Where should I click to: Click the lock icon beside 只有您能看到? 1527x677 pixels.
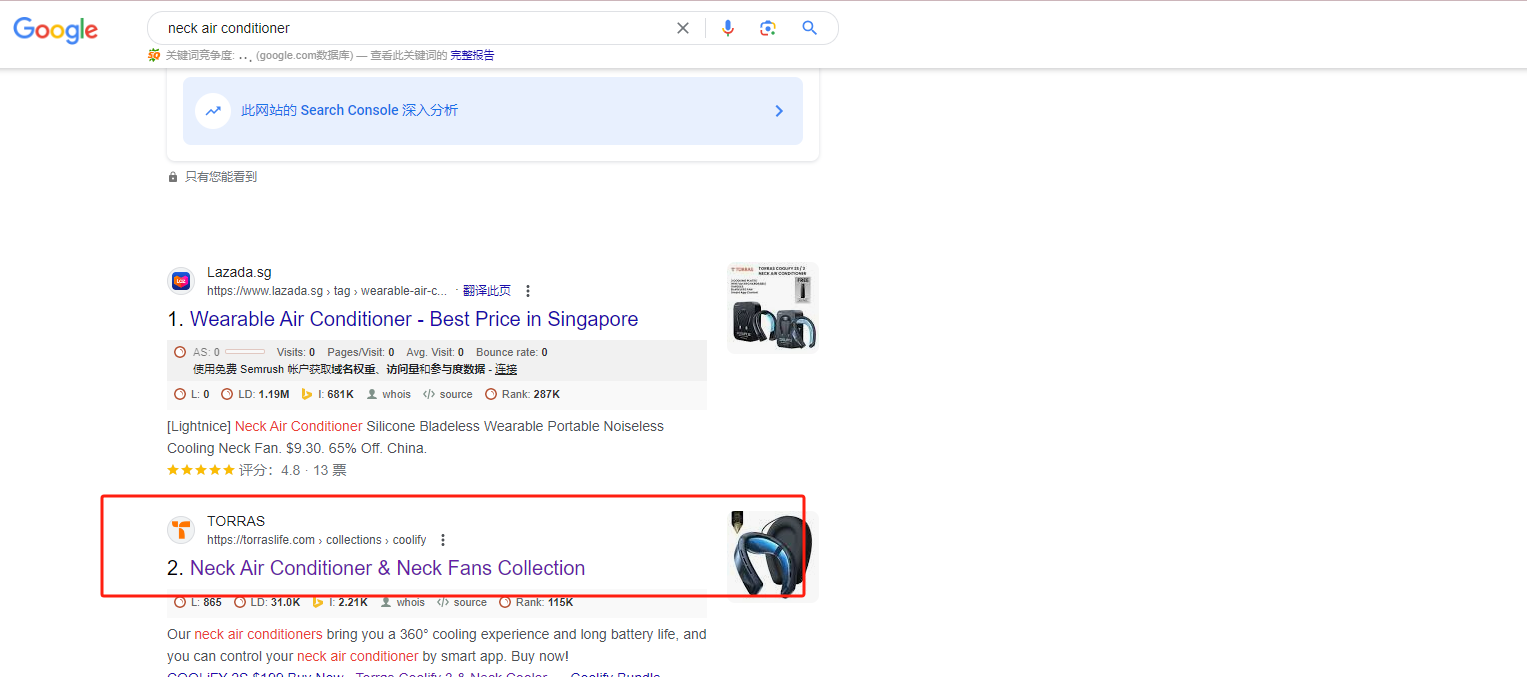pyautogui.click(x=173, y=177)
